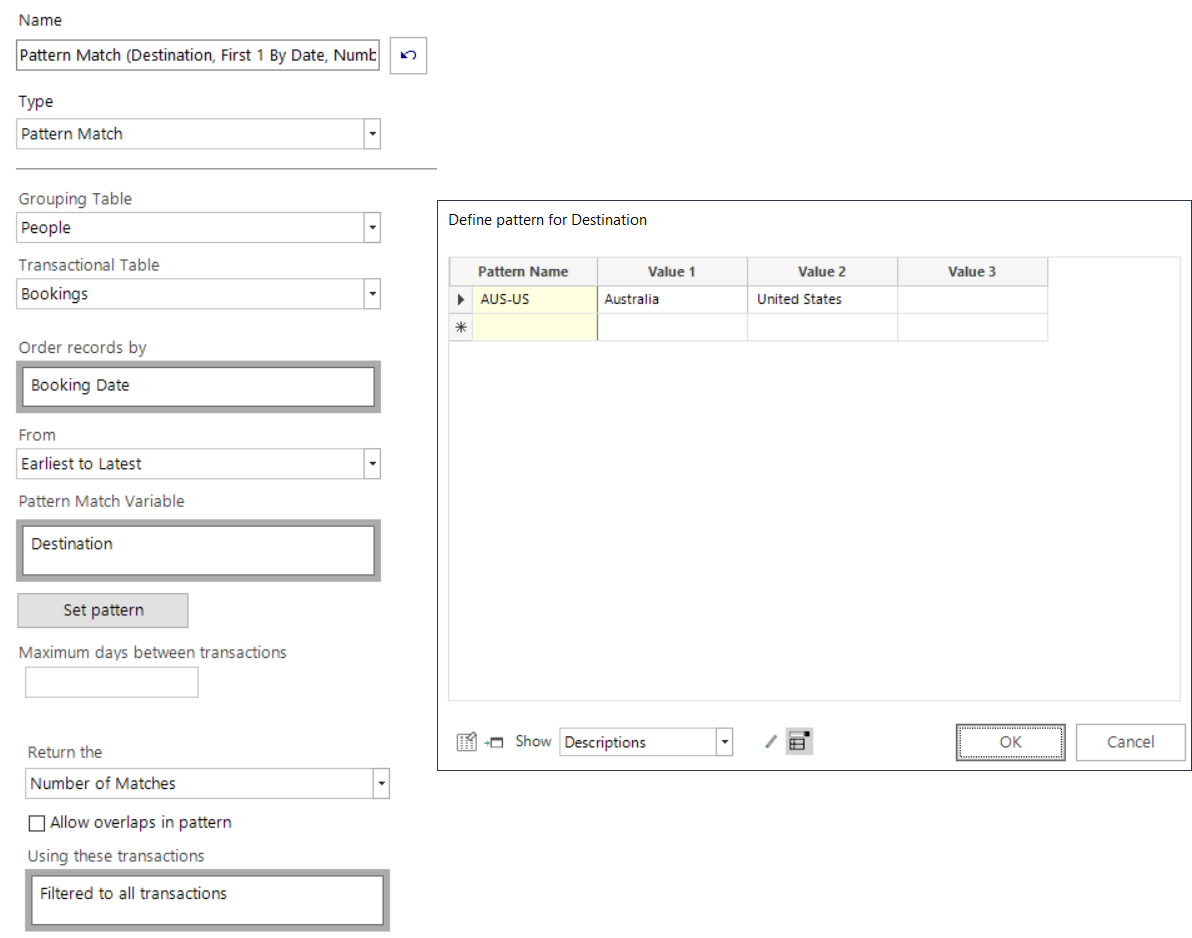Viewport: 1192px width, 938px height.
Task: Click the Value 2 column header
Action: (x=822, y=271)
